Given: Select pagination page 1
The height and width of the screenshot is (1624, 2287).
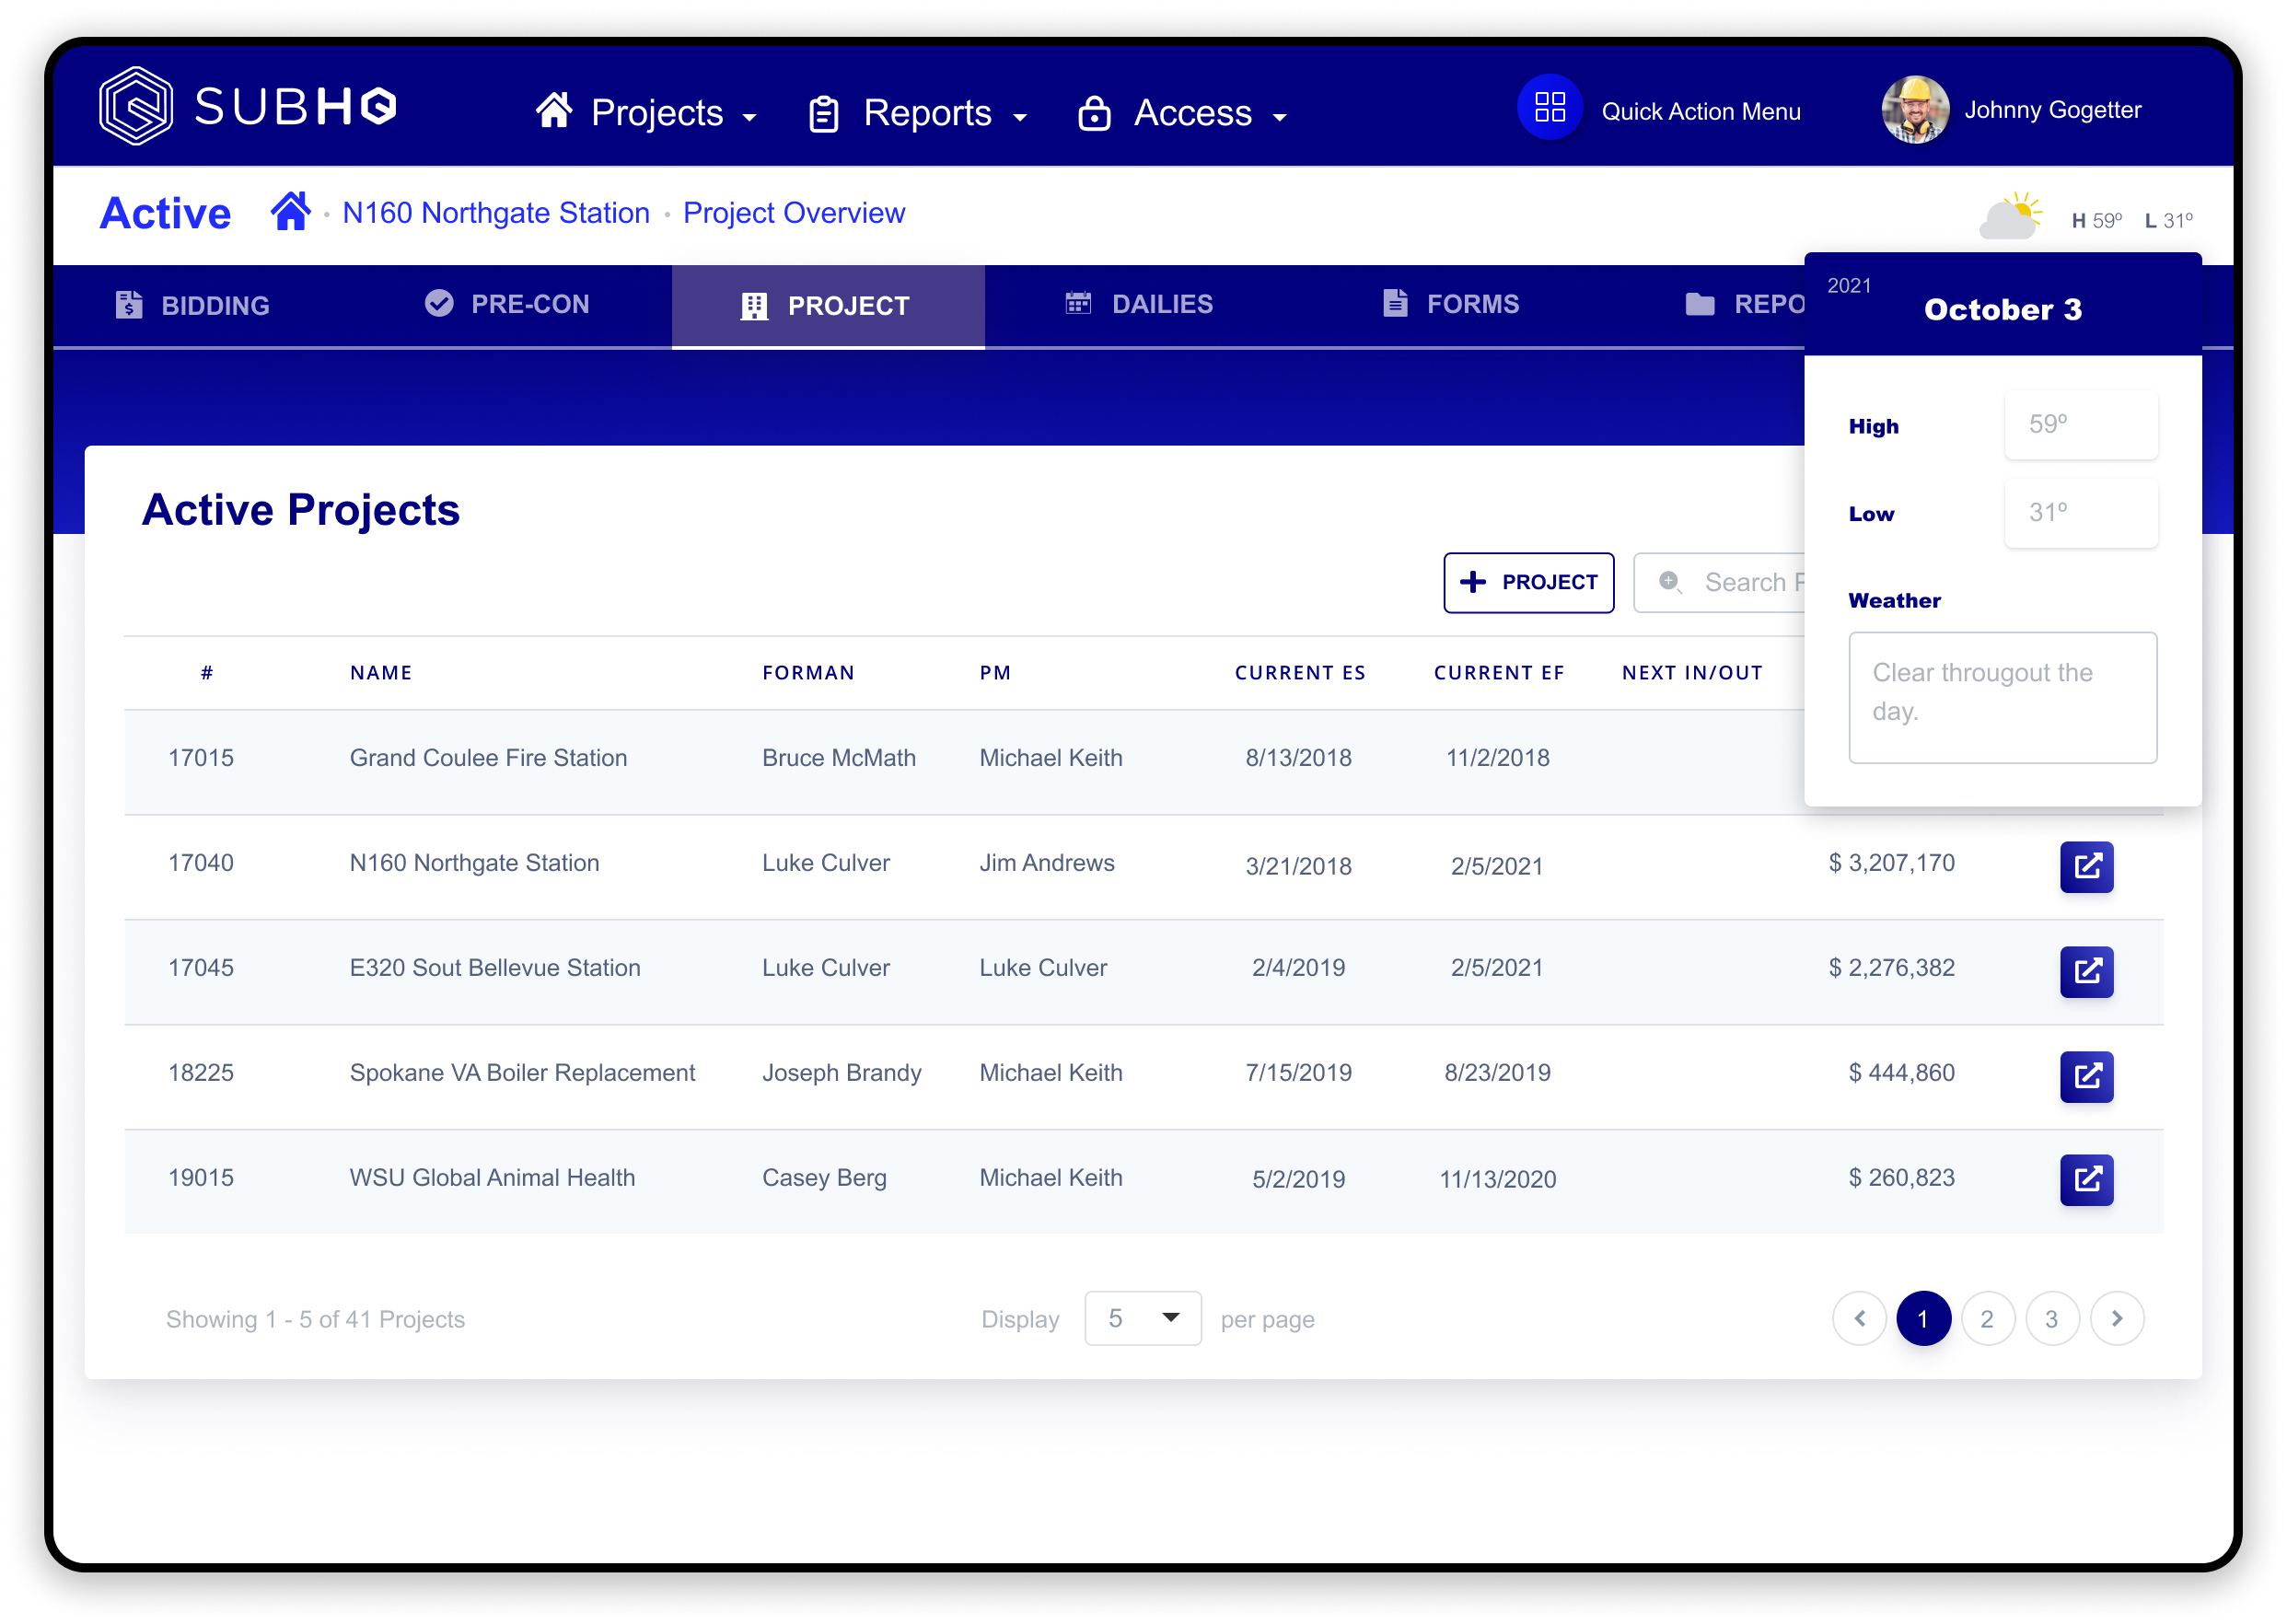Looking at the screenshot, I should click(1923, 1319).
